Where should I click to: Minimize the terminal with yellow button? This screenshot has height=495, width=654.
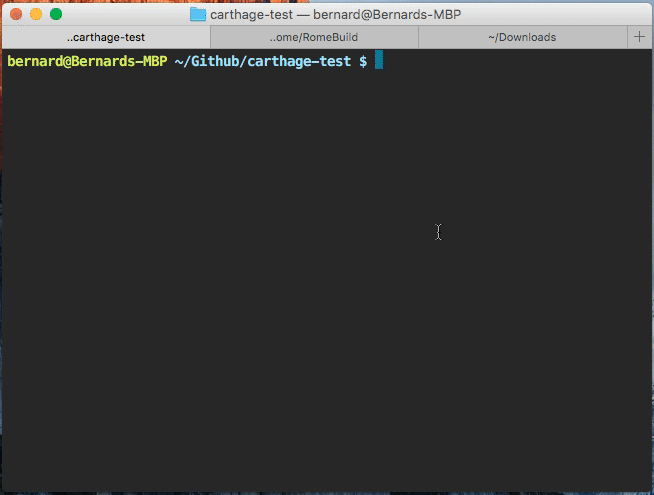click(x=36, y=14)
